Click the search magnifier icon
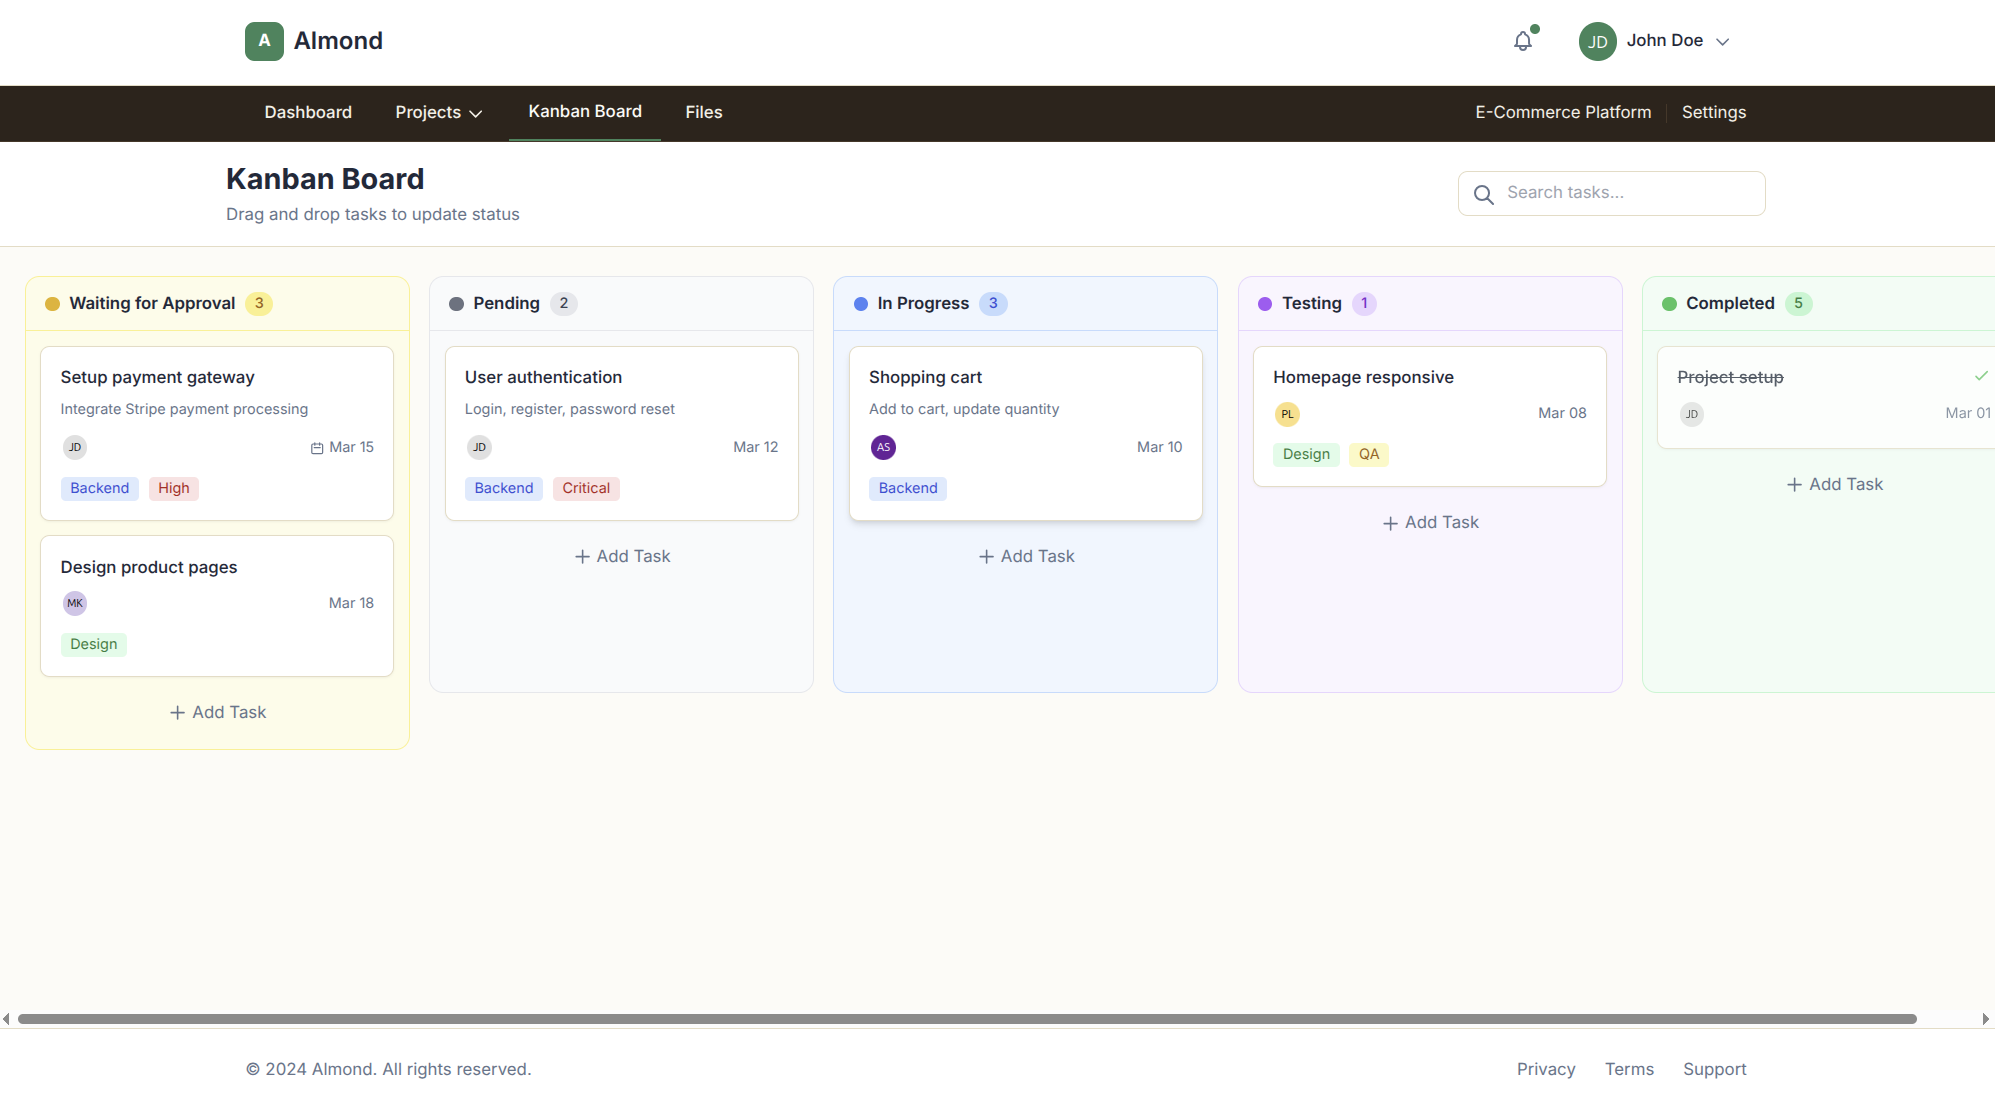The width and height of the screenshot is (1995, 1108). (1484, 193)
